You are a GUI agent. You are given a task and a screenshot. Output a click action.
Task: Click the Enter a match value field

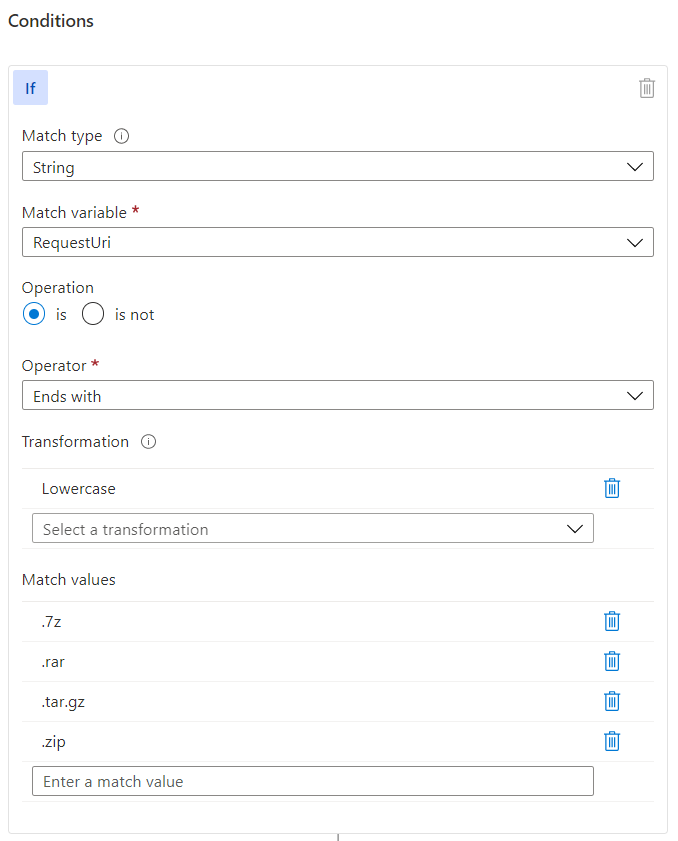[x=313, y=781]
